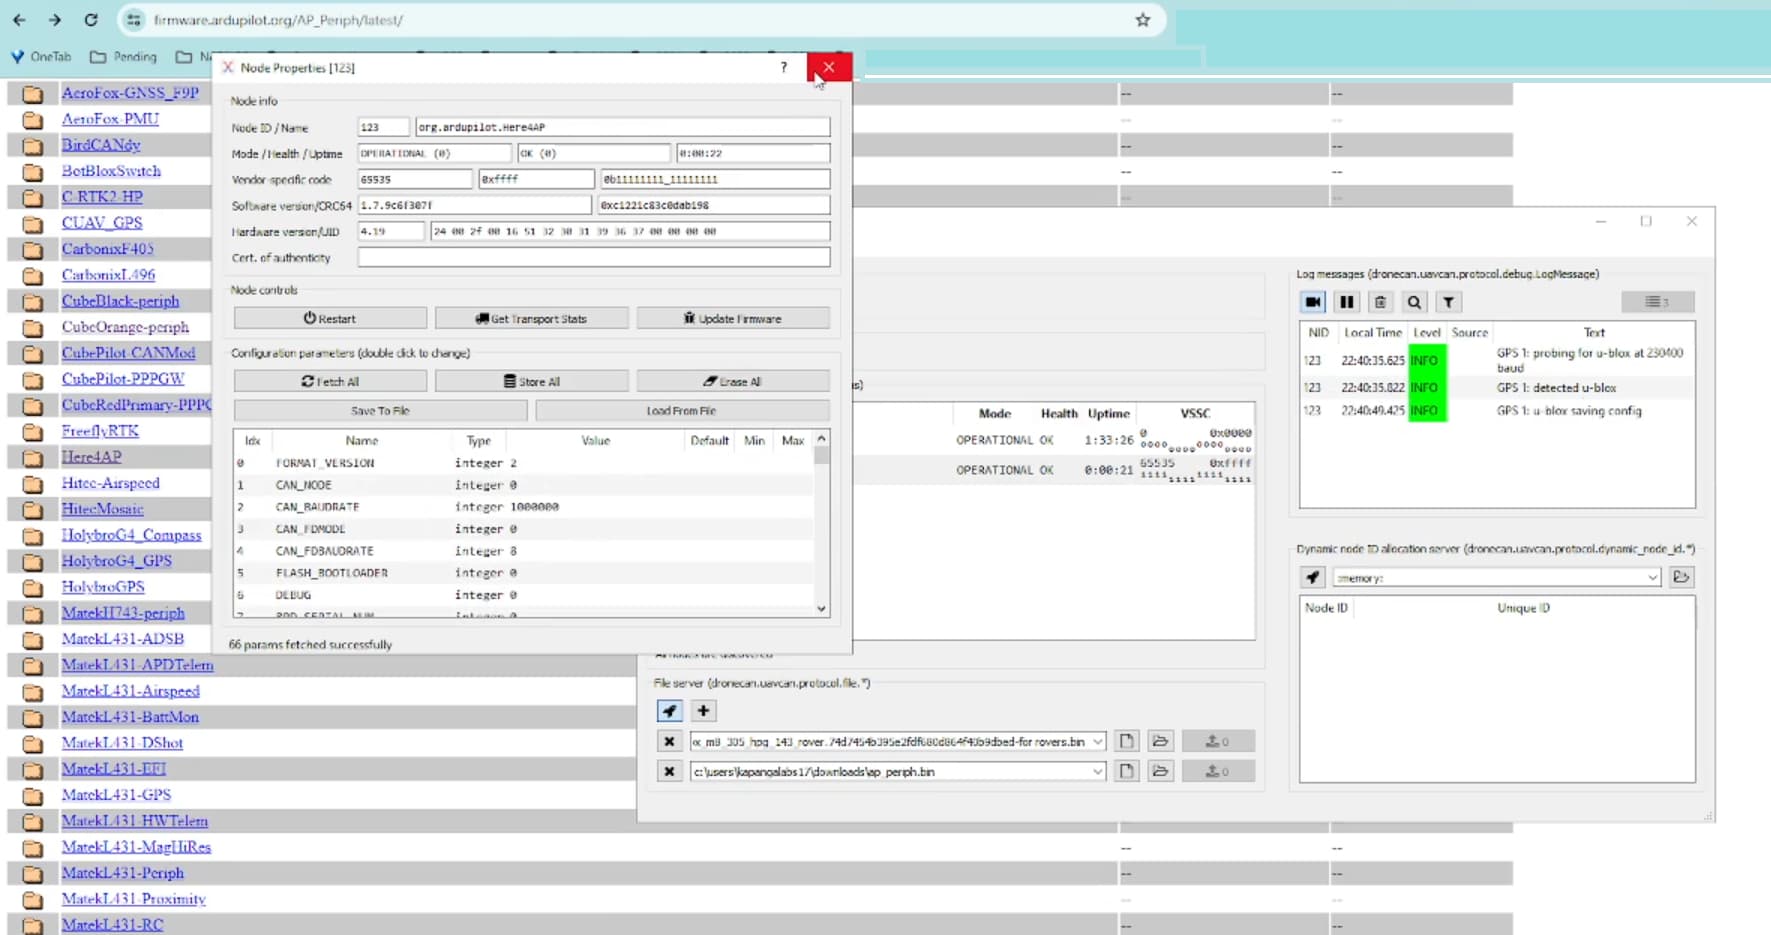
Task: Open the CUAV_GPS folder link
Action: click(102, 223)
